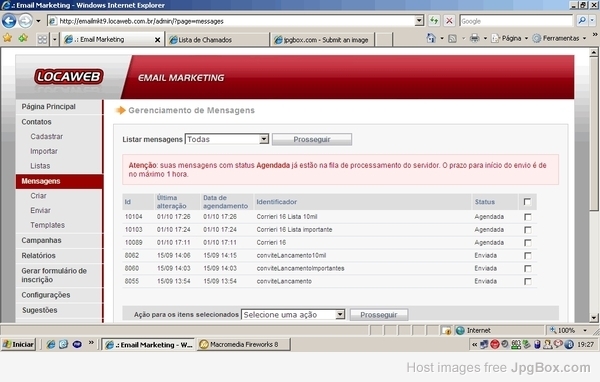This screenshot has height=382, width=600.
Task: Toggle the select-all checkbox in header
Action: pyautogui.click(x=527, y=202)
